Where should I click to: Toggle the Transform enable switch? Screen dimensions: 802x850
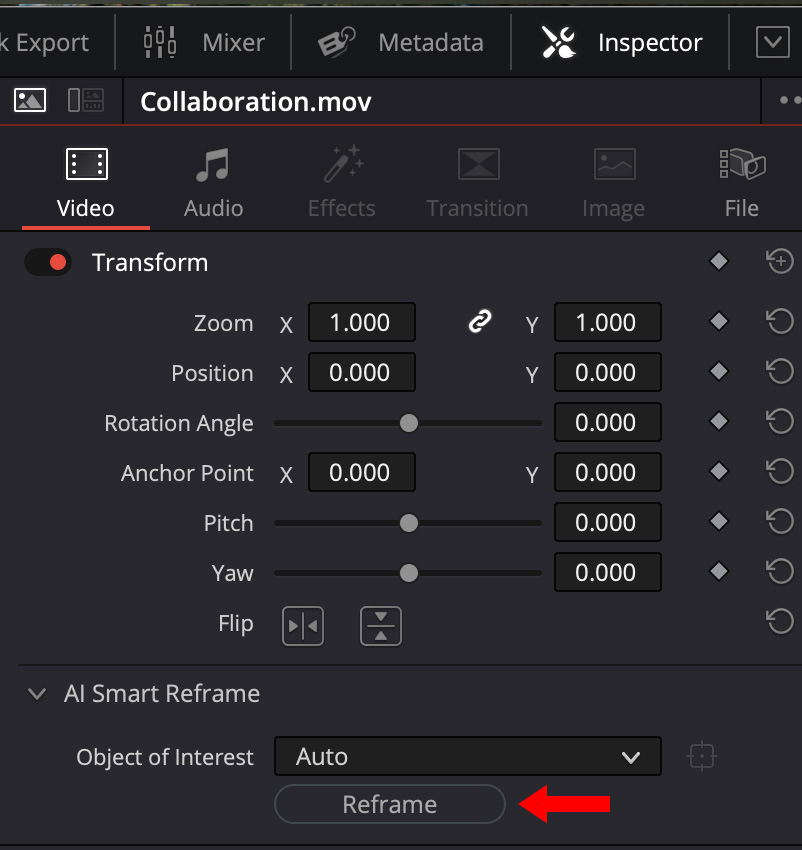tap(48, 263)
